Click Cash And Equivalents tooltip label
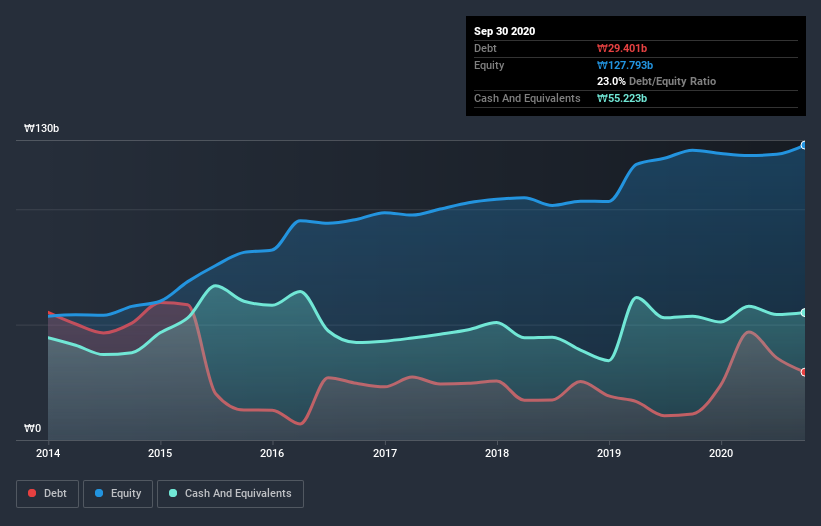This screenshot has width=821, height=526. click(x=527, y=98)
